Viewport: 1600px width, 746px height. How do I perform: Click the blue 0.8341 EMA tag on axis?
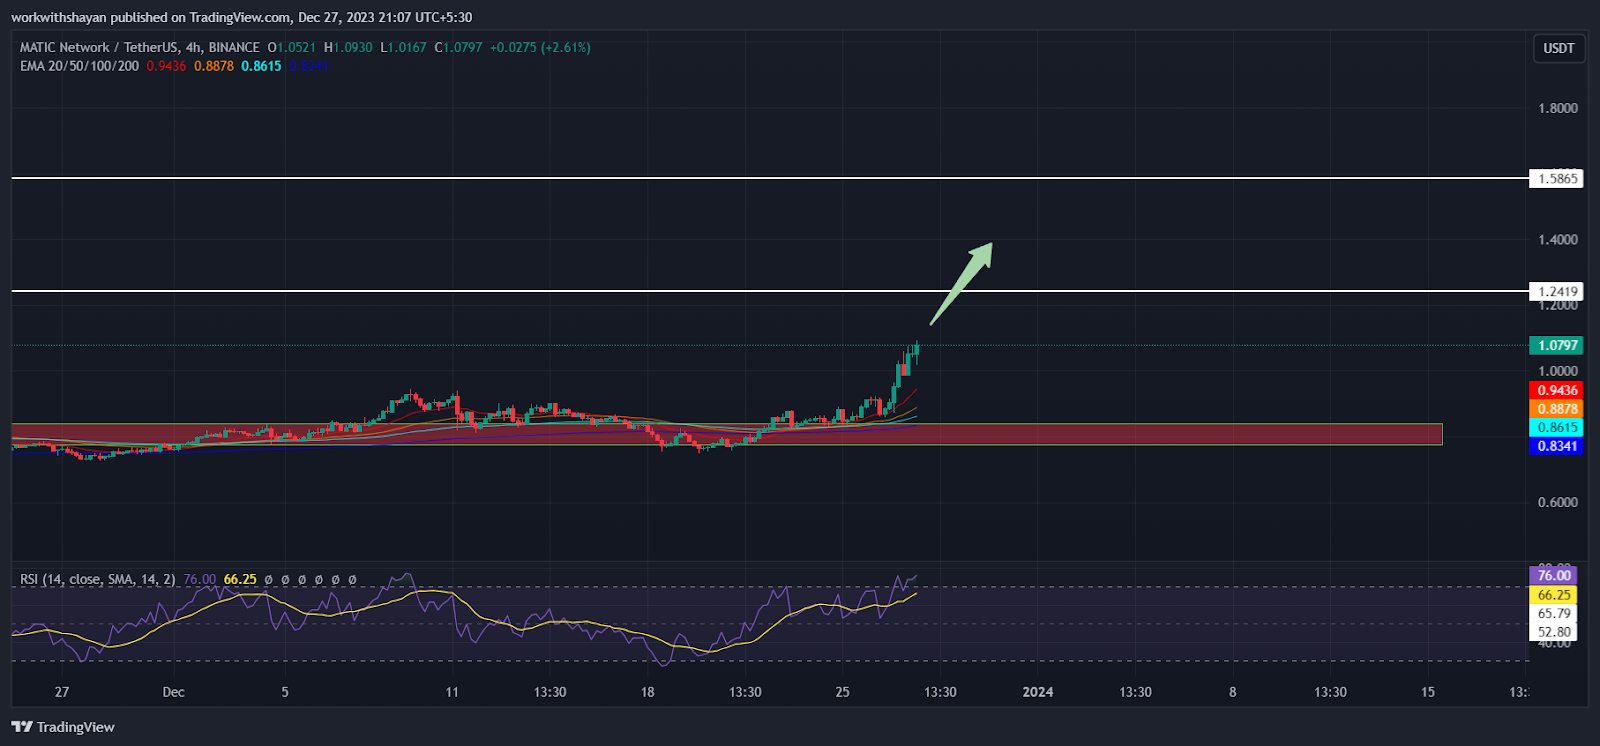pyautogui.click(x=1558, y=446)
